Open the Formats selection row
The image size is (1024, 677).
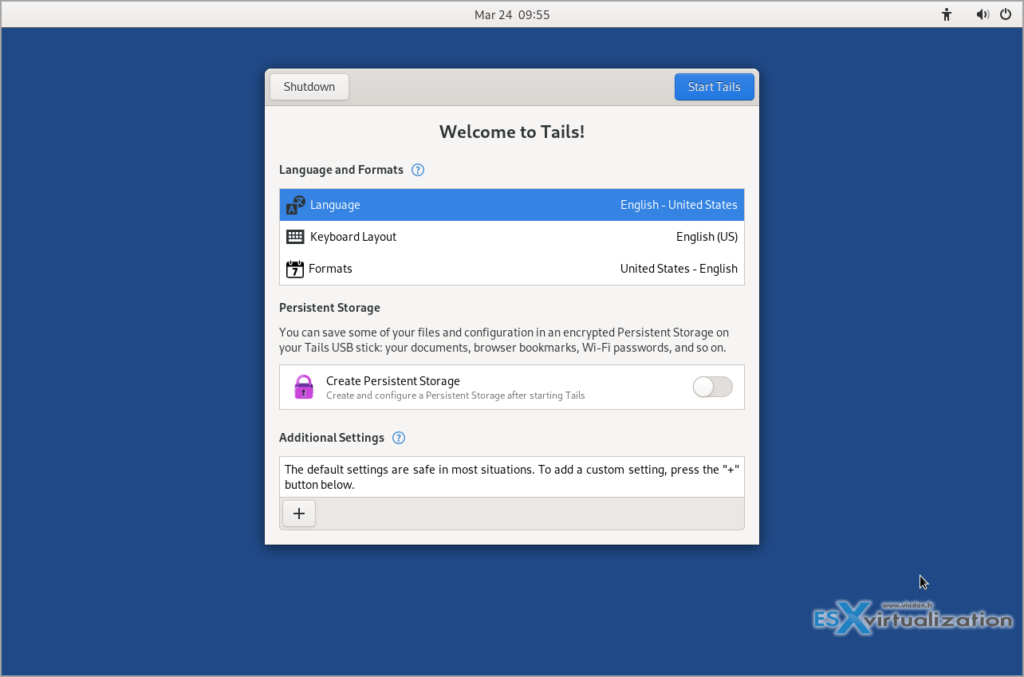pos(512,268)
